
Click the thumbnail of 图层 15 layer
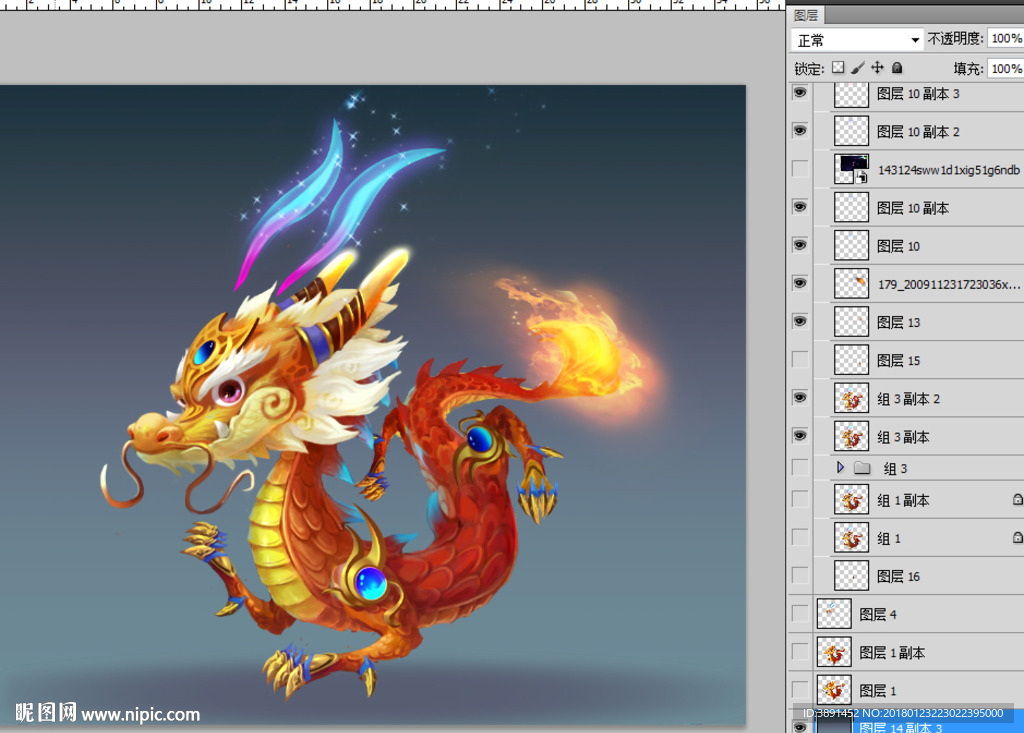(x=852, y=360)
